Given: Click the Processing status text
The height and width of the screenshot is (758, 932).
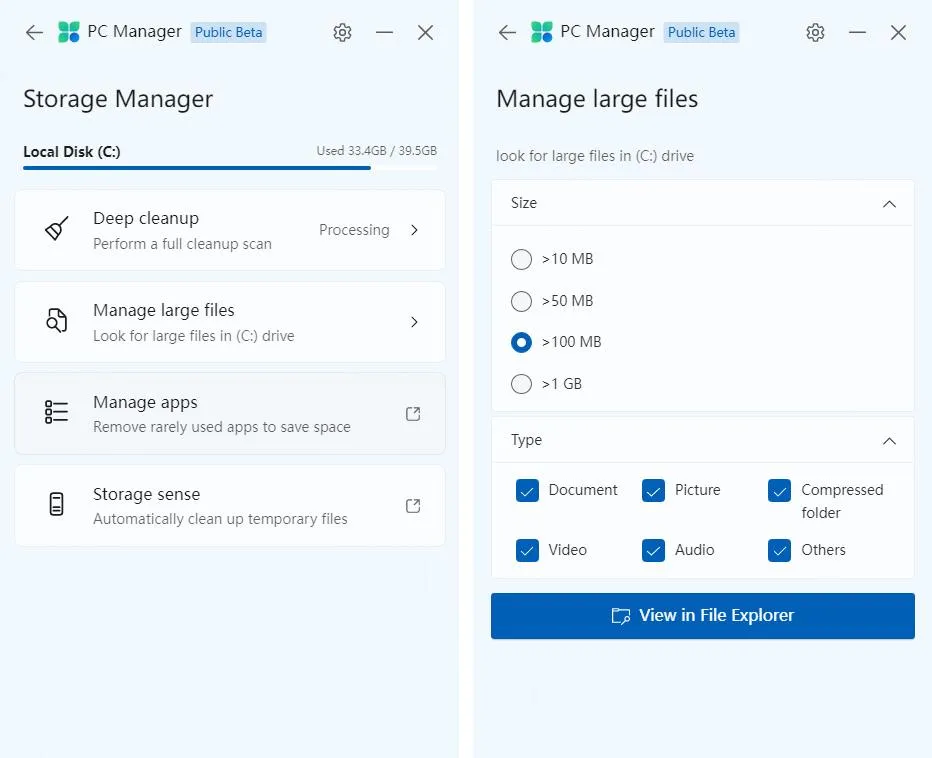Looking at the screenshot, I should 354,230.
